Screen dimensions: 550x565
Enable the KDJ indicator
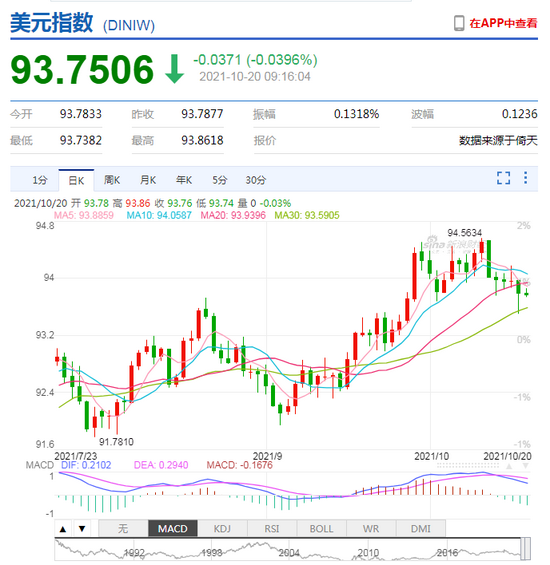[x=222, y=529]
